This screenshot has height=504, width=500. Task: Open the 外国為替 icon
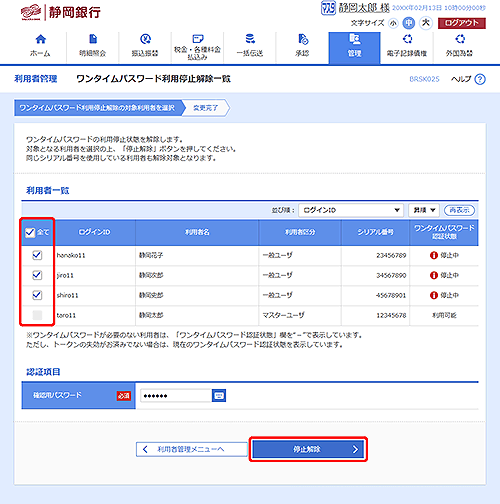(460, 39)
